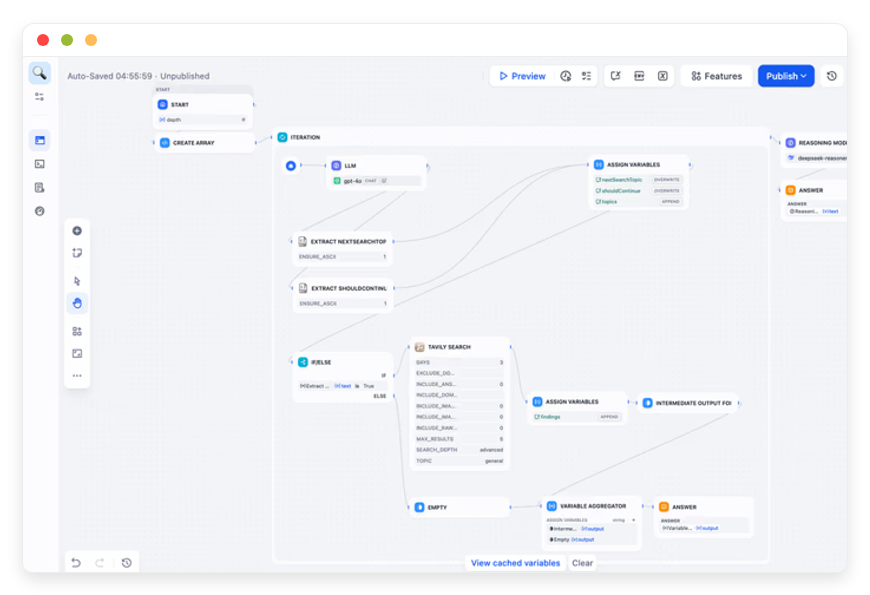Viewport: 870px width, 595px height.
Task: Click the depth variable in START node
Action: pyautogui.click(x=203, y=119)
